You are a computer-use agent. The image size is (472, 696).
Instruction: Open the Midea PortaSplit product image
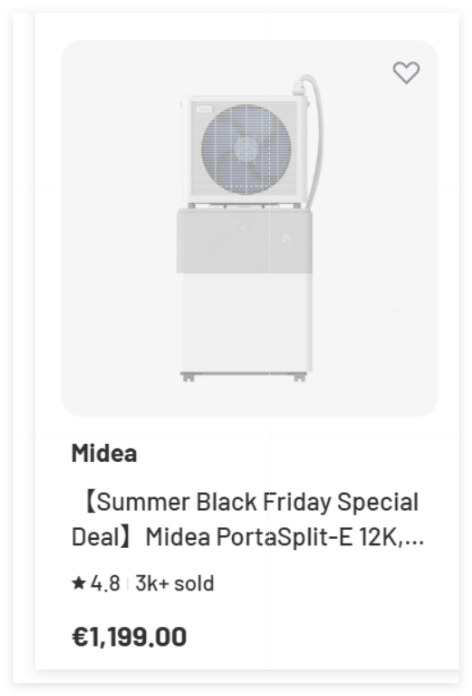click(x=250, y=228)
